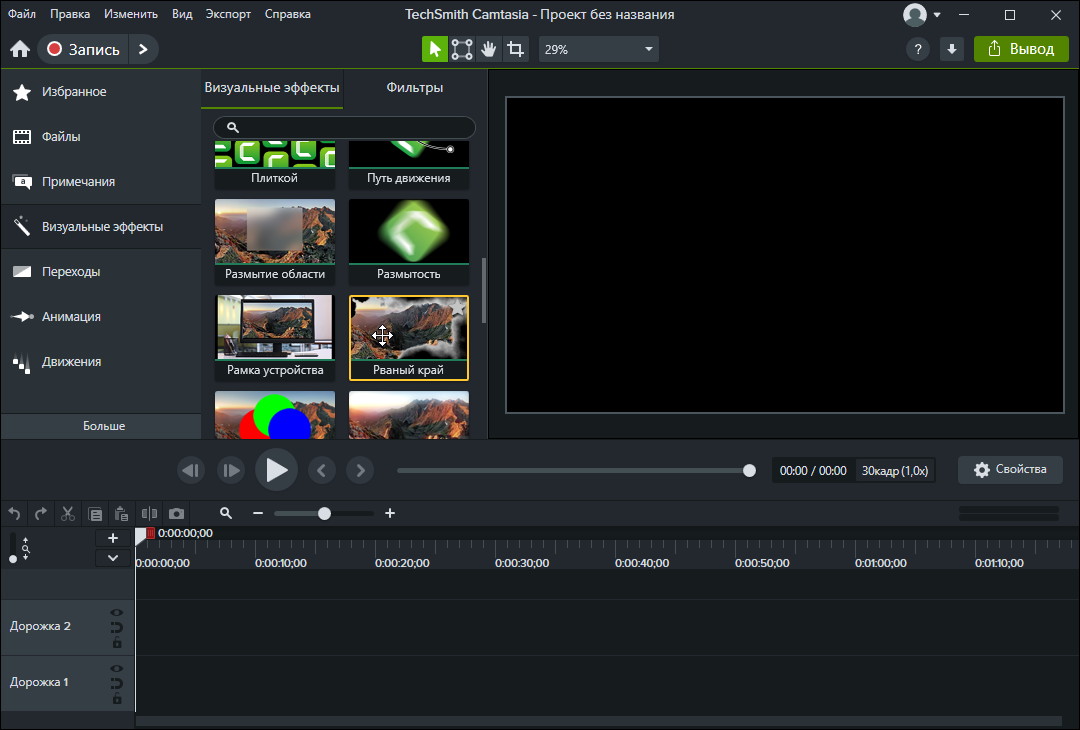Step forward one frame
The height and width of the screenshot is (730, 1080).
point(231,470)
